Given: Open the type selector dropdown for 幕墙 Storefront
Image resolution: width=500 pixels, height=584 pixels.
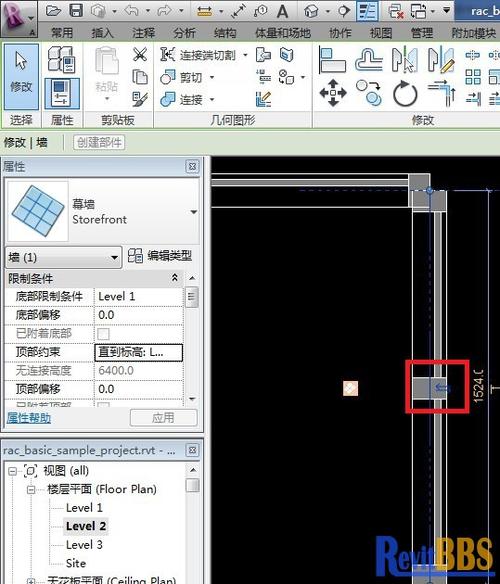Looking at the screenshot, I should coord(194,212).
